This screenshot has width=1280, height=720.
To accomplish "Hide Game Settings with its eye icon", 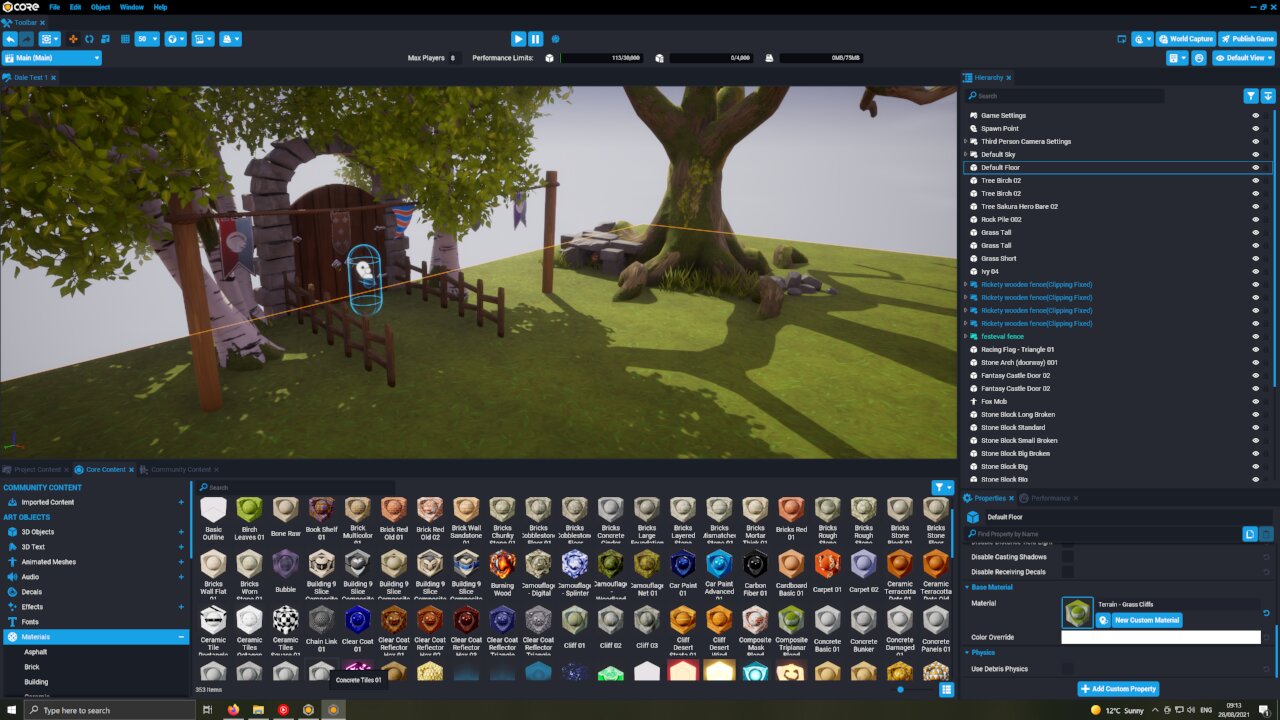I will click(1255, 115).
